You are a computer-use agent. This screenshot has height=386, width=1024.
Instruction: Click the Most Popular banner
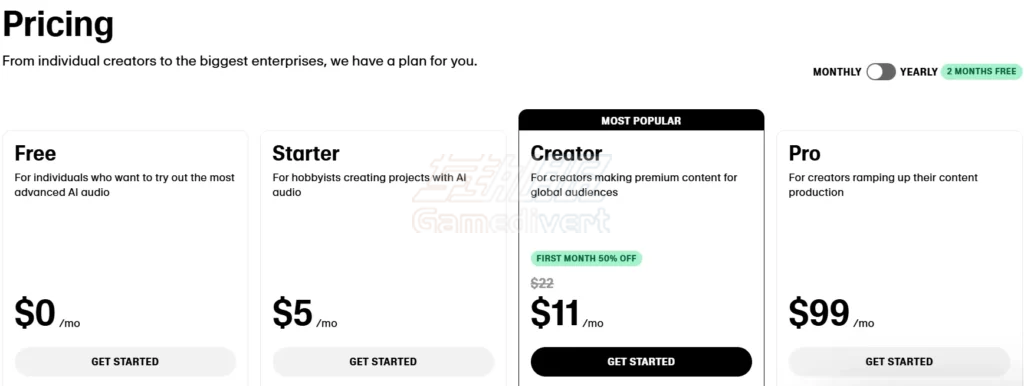click(x=641, y=120)
